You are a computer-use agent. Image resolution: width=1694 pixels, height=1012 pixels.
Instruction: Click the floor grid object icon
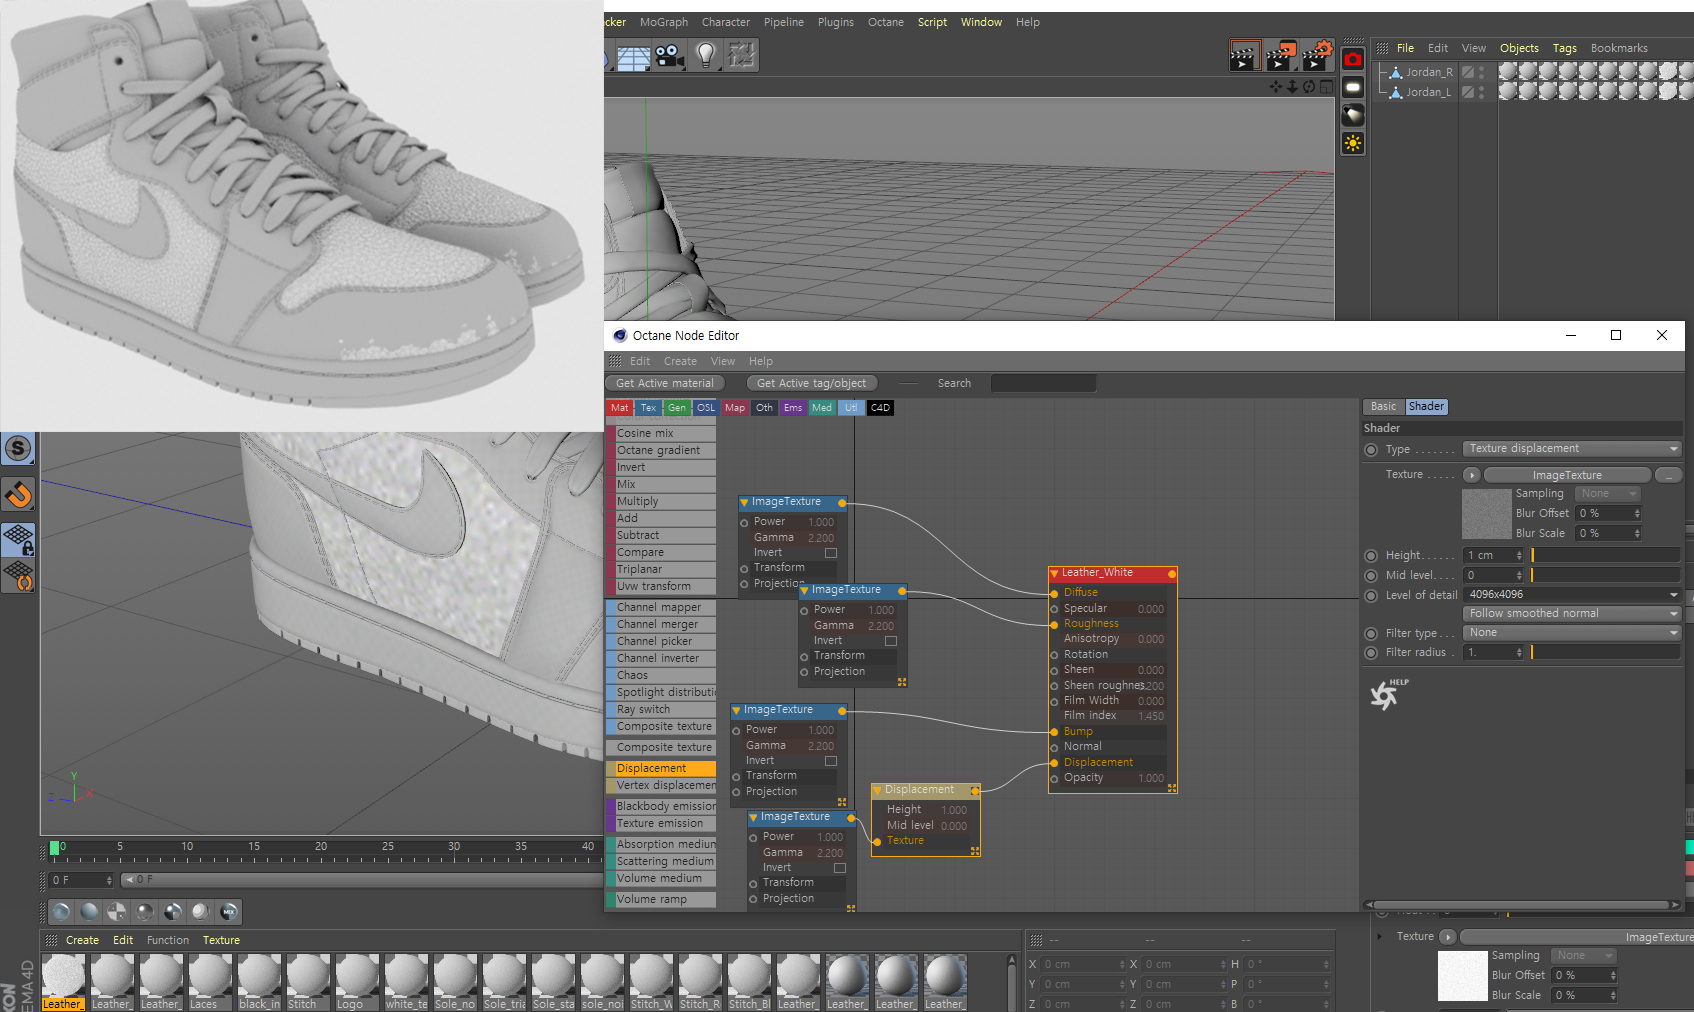(x=633, y=57)
